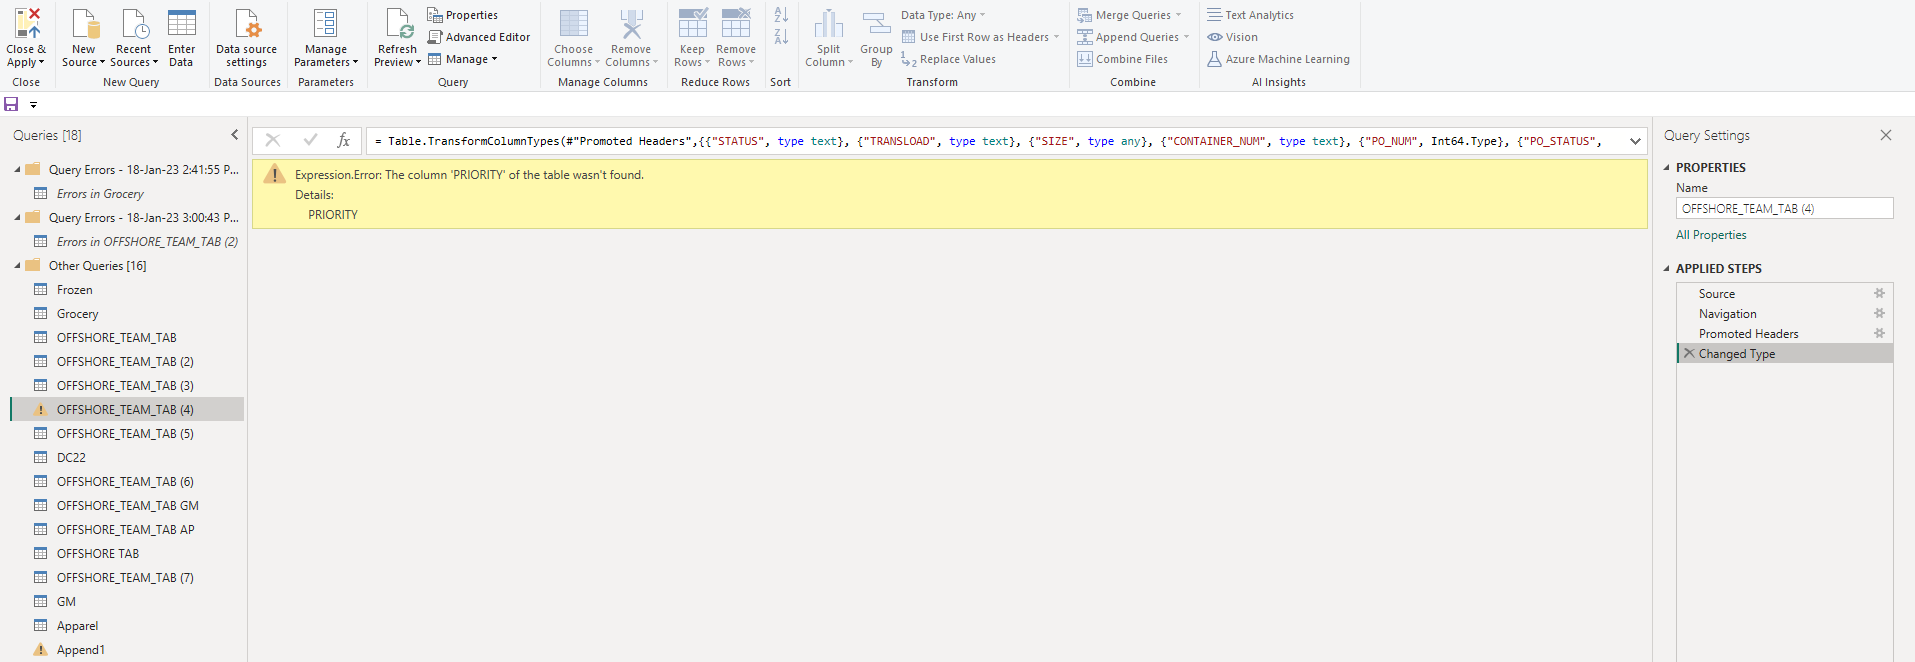Viewport: 1915px width, 662px height.
Task: Collapse the APPLIED STEPS section
Action: 1667,269
